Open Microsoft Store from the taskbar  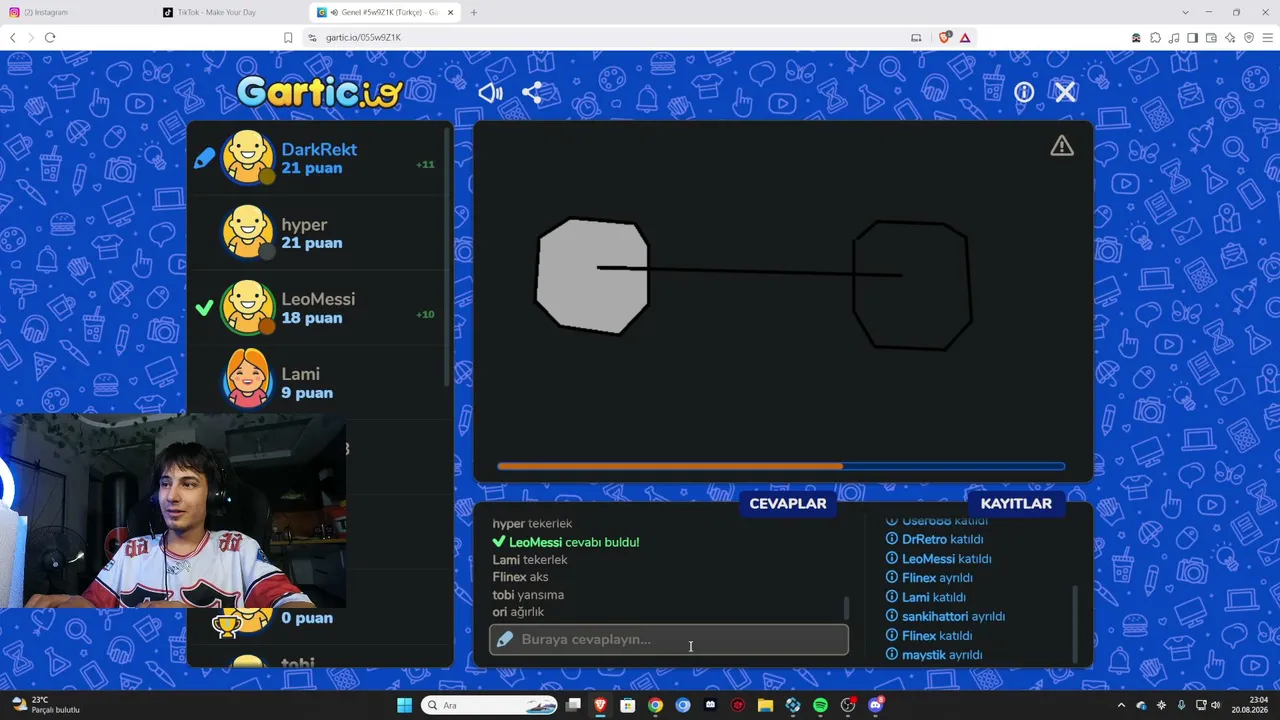pos(628,705)
